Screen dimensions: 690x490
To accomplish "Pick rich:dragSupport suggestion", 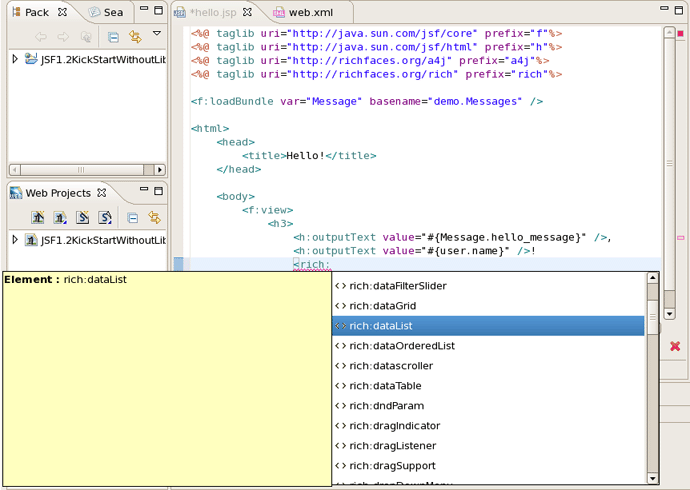I will click(390, 466).
